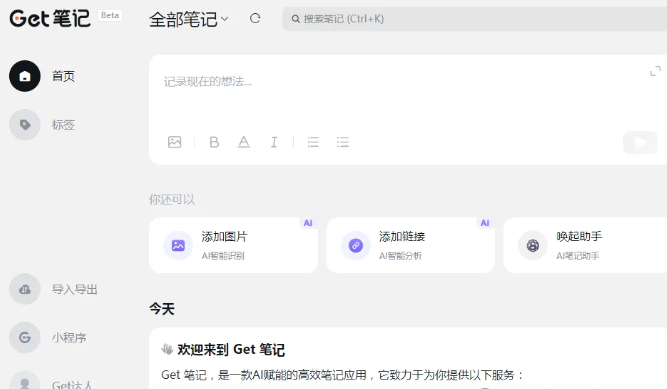The width and height of the screenshot is (667, 389).
Task: Insert an image via editor toolbar
Action: [x=174, y=142]
